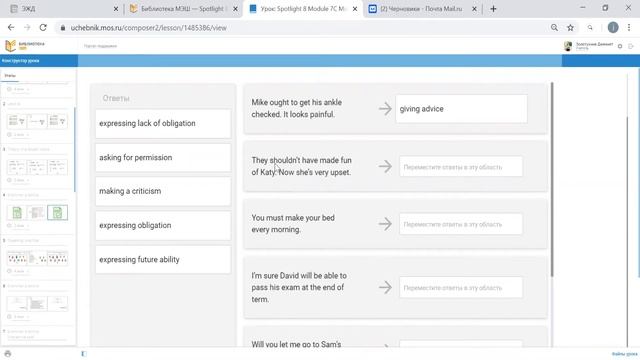Click the 'Will you let me go to Sam's' sentence
The width and height of the screenshot is (640, 360).
(296, 344)
